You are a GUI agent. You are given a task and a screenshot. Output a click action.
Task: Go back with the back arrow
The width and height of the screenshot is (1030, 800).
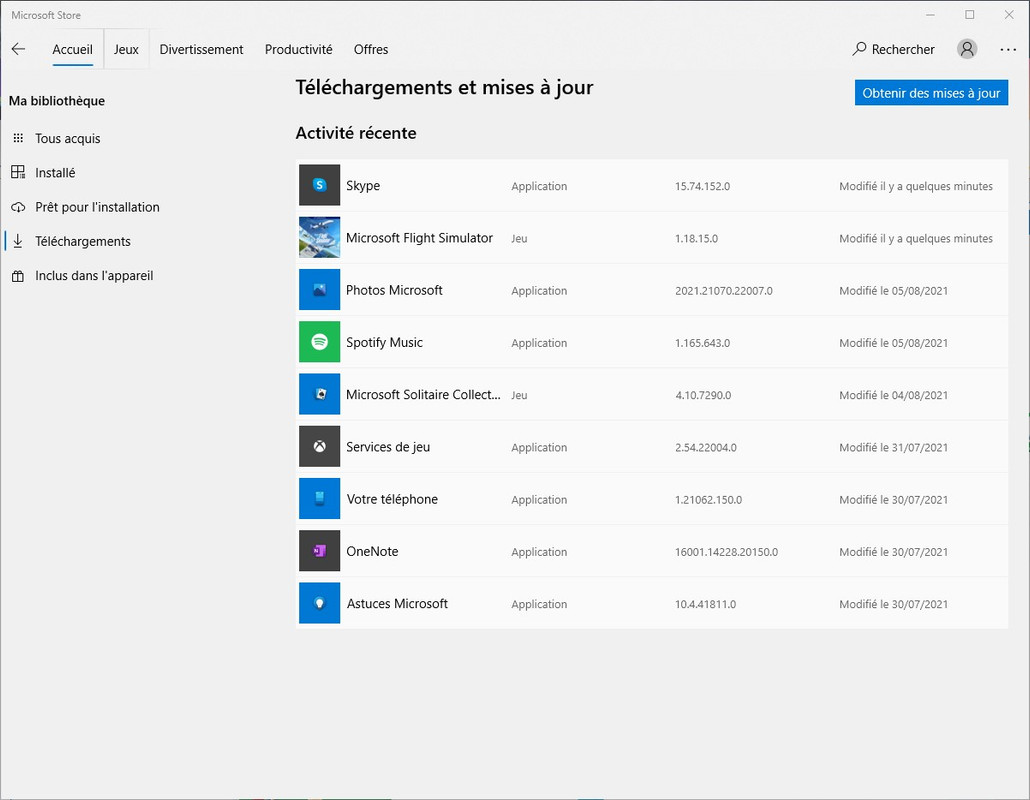[18, 49]
